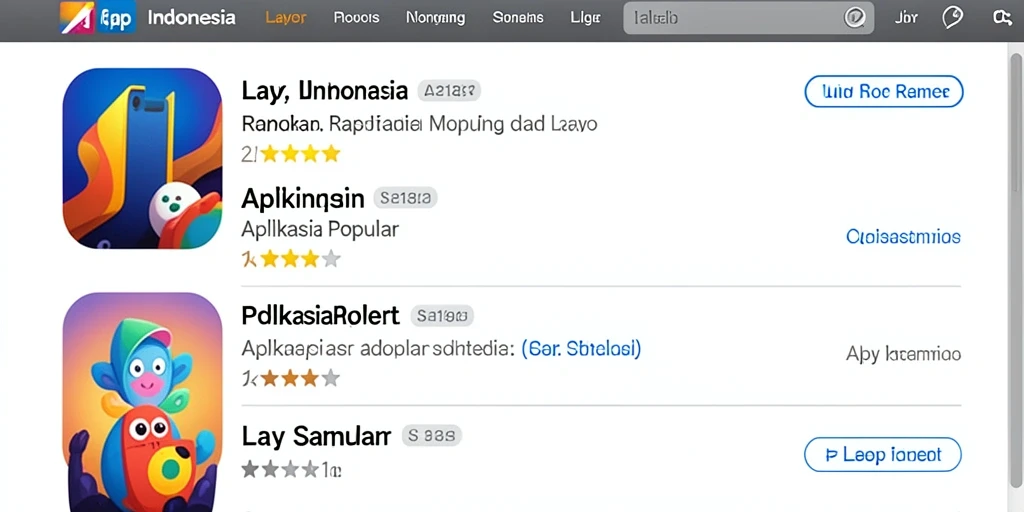1024x512 pixels.
Task: Click the key-shaped icon at header right
Action: click(1002, 18)
